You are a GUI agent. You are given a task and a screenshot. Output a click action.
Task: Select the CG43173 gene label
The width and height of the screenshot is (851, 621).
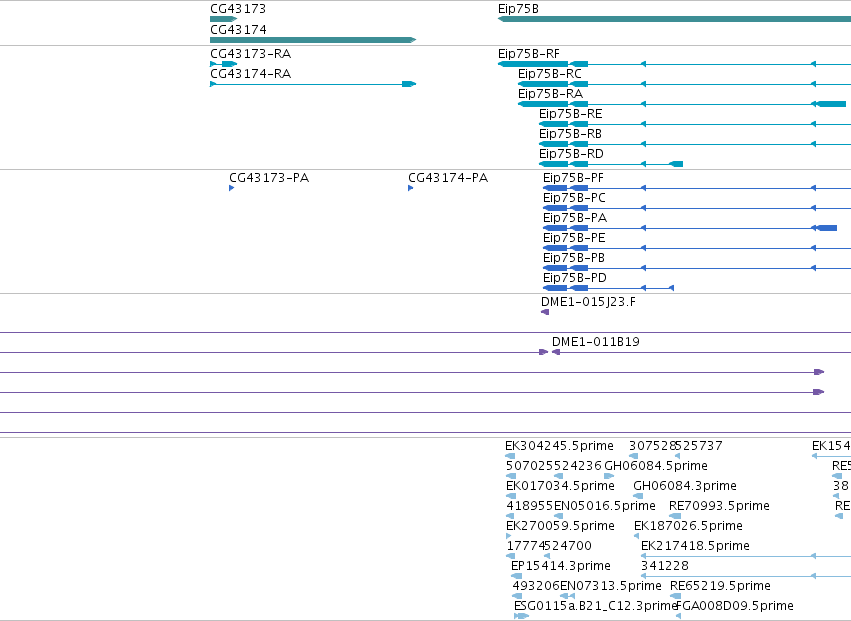[x=238, y=9]
